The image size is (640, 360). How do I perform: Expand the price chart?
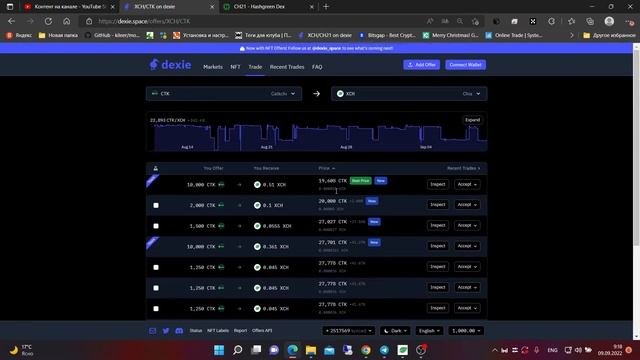(x=472, y=120)
